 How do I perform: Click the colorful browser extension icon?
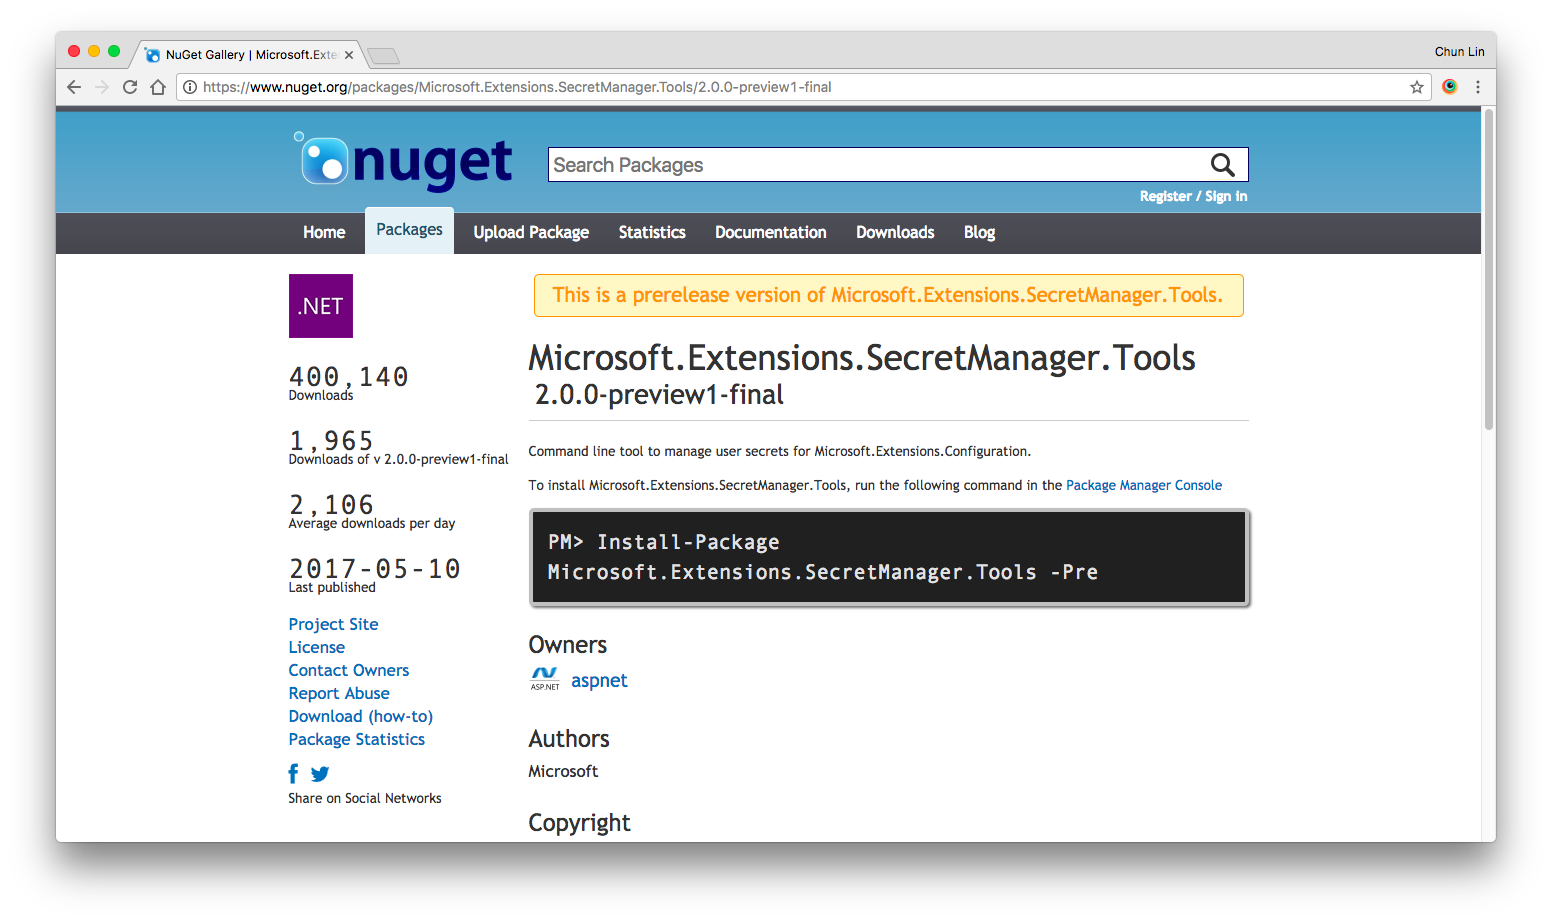tap(1450, 87)
